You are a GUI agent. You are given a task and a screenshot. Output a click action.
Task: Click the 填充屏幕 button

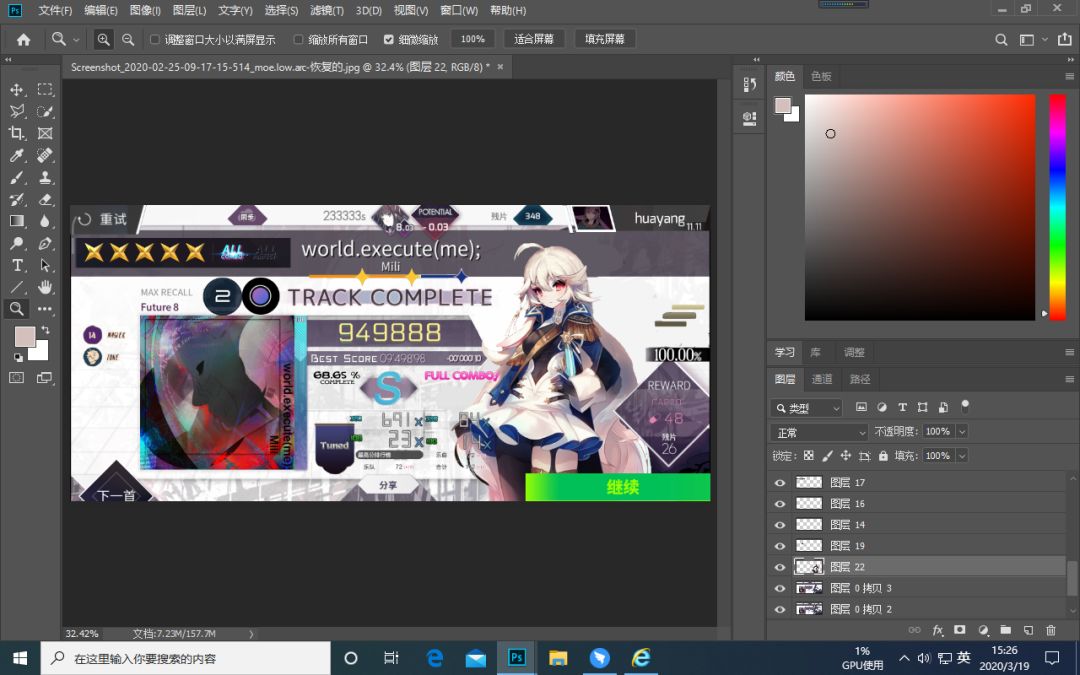click(605, 39)
